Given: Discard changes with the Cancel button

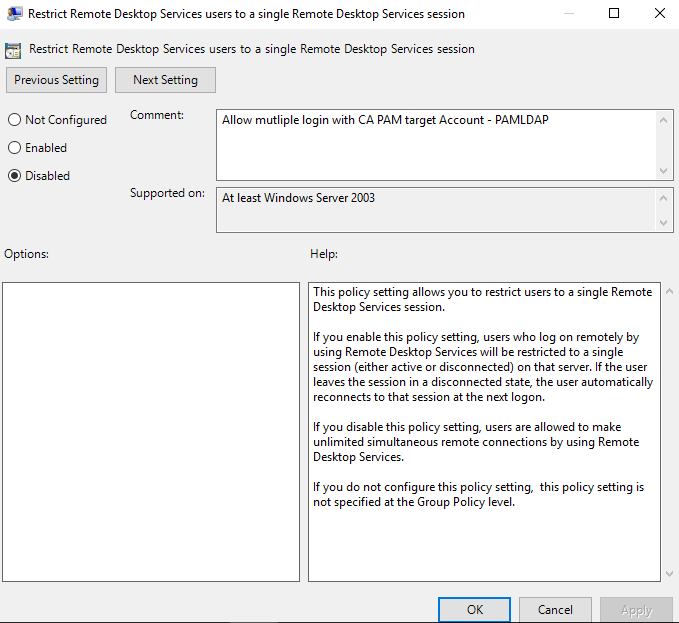Looking at the screenshot, I should 555,609.
